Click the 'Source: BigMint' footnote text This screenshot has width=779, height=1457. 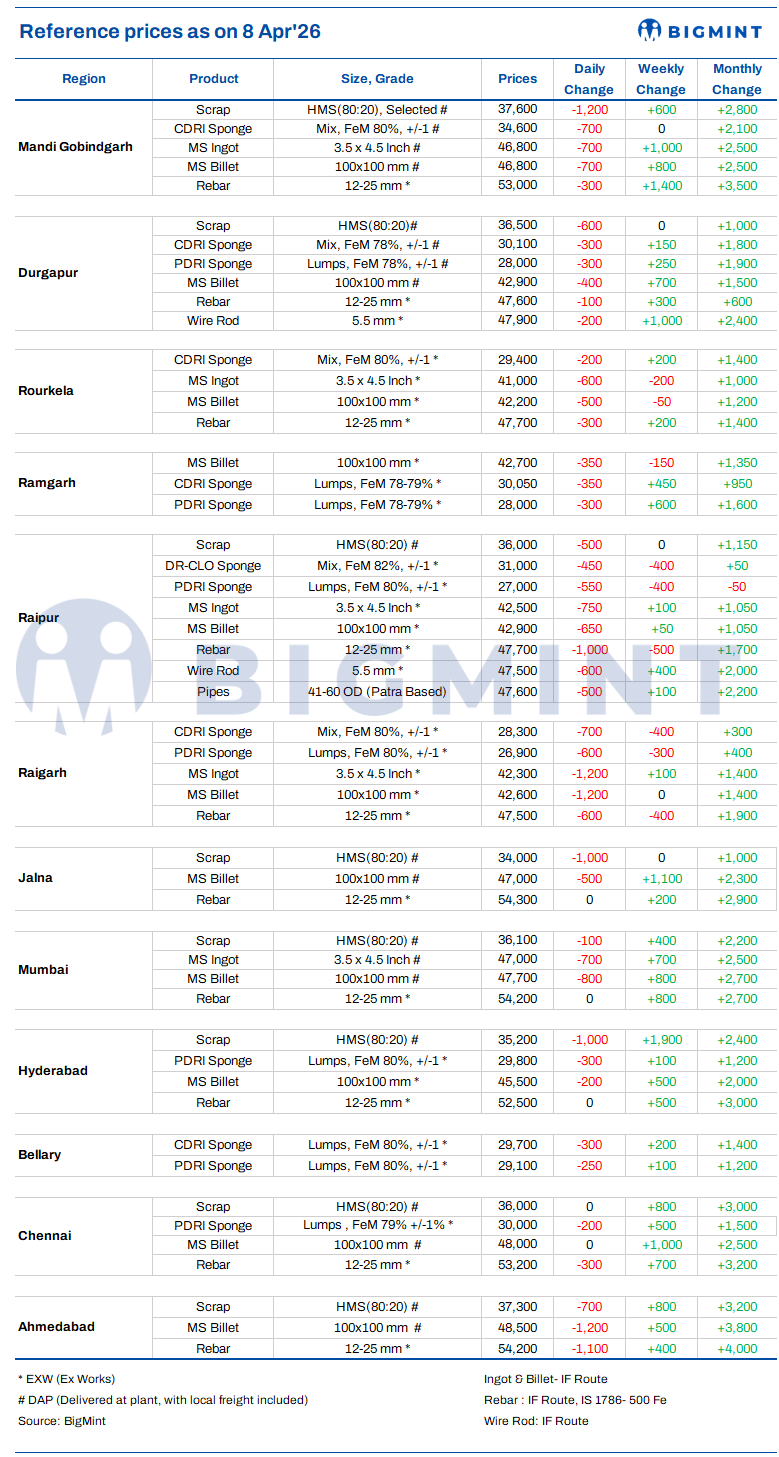[x=62, y=1421]
